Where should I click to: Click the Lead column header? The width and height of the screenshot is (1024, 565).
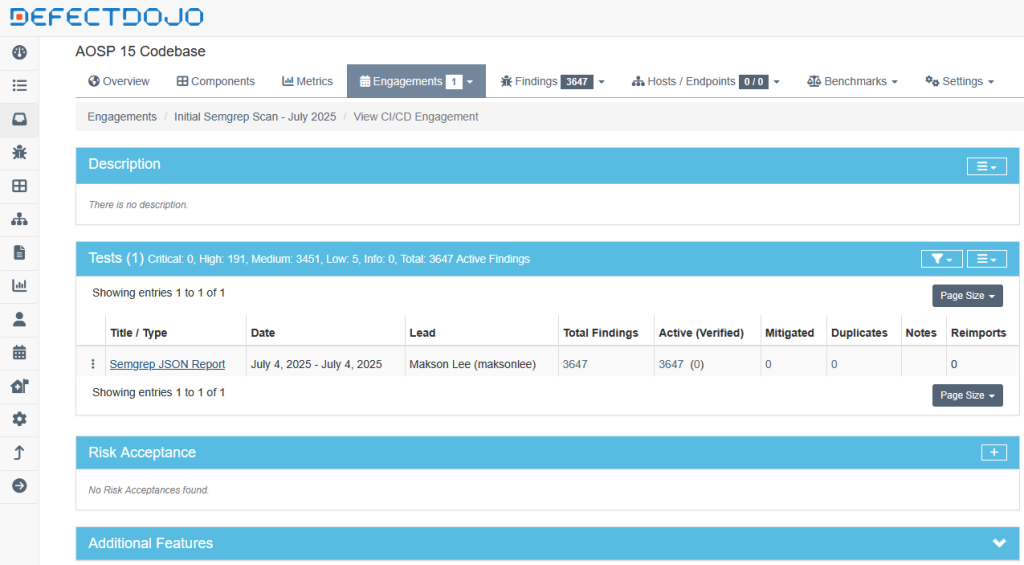[x=423, y=332]
